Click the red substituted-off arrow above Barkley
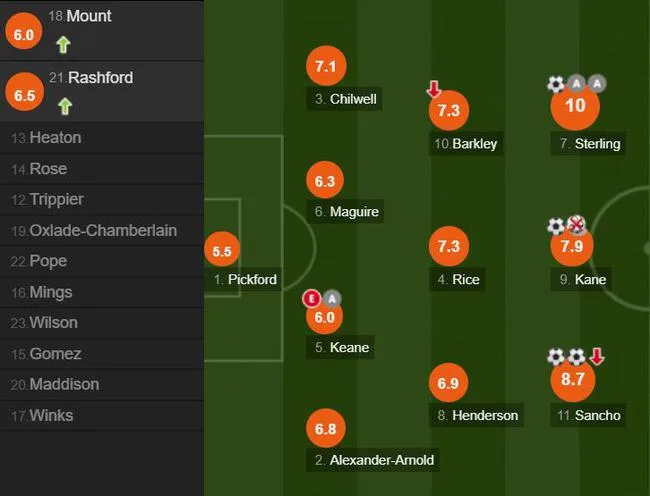This screenshot has width=650, height=496. (x=434, y=89)
